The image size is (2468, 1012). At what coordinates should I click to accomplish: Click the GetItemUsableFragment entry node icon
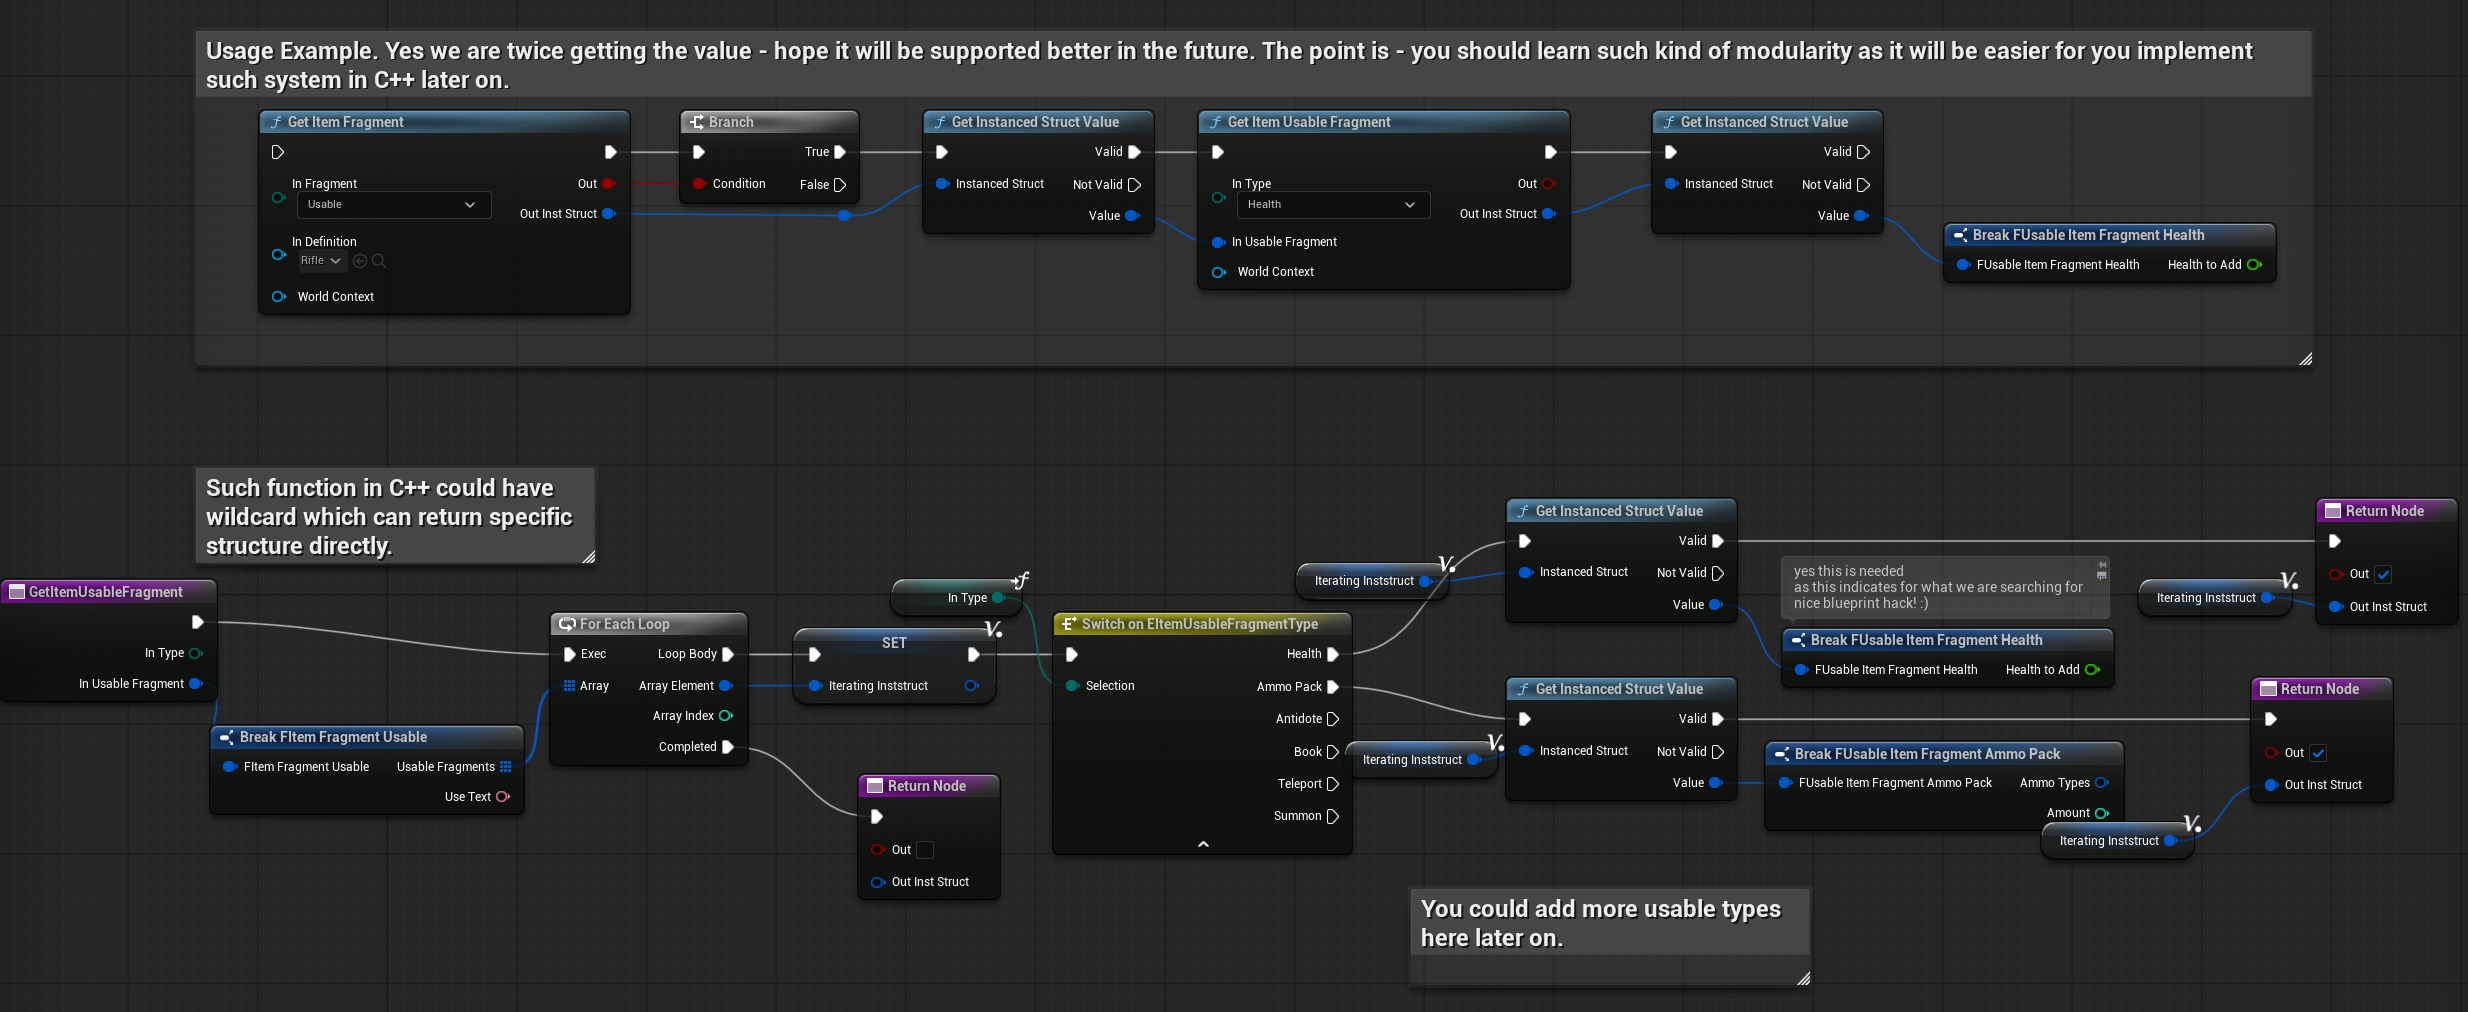coord(17,592)
